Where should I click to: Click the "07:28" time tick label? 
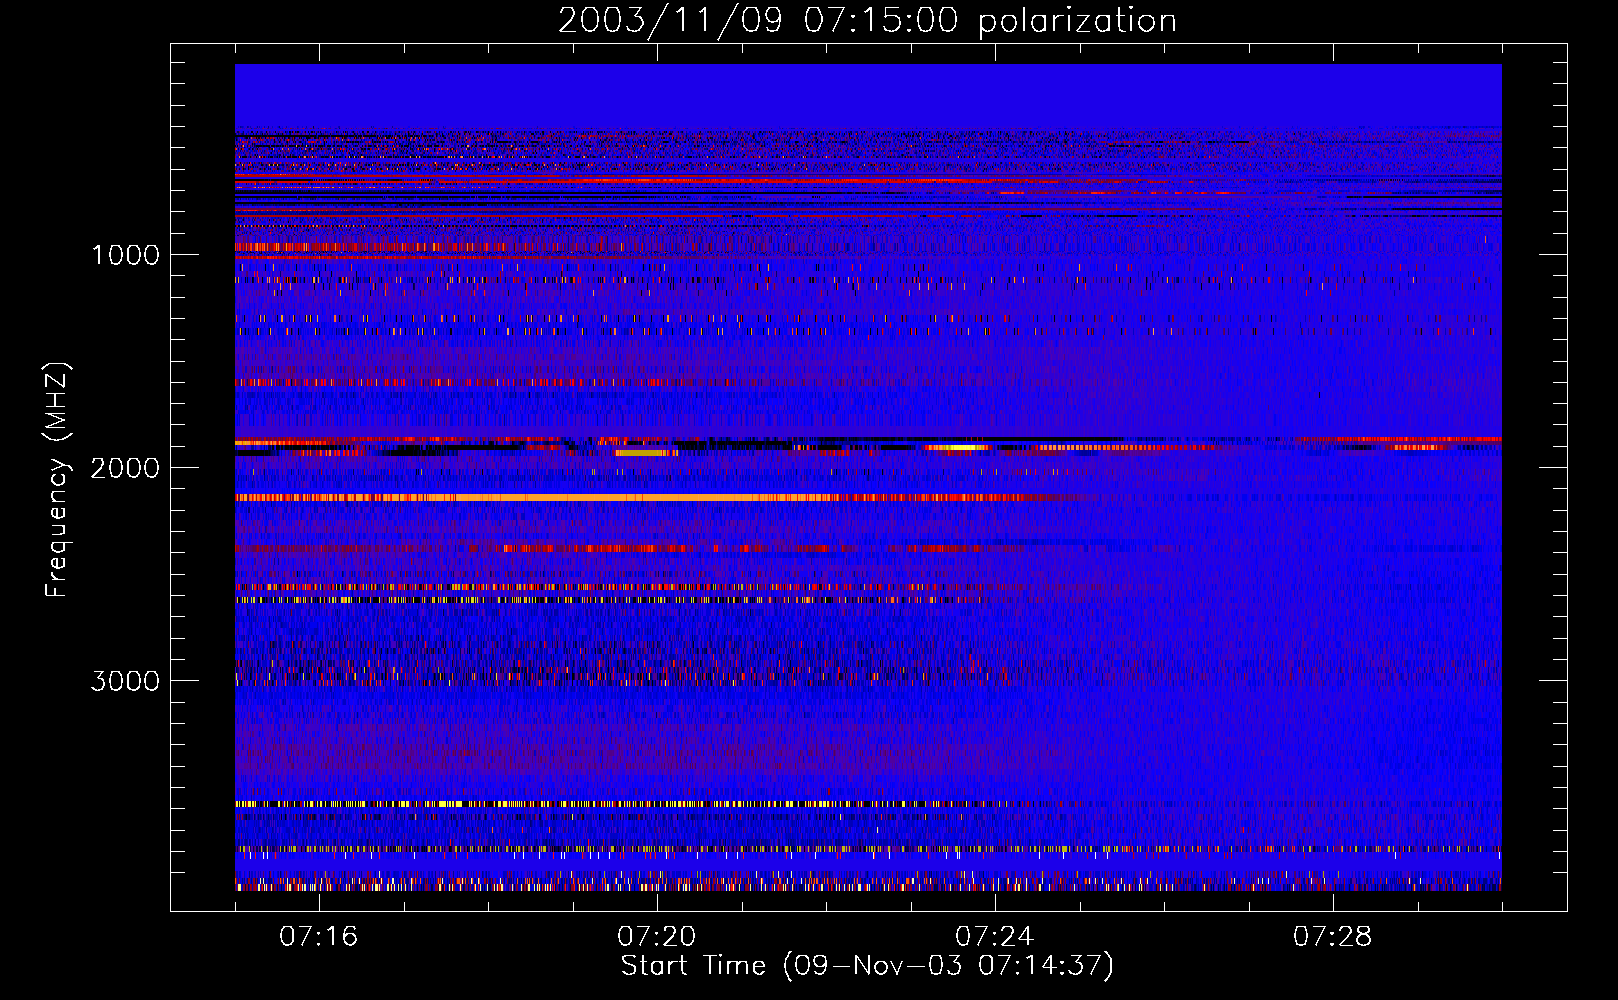1332,937
